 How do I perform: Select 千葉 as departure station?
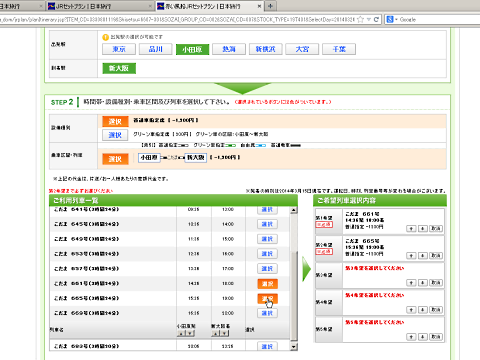click(x=339, y=49)
